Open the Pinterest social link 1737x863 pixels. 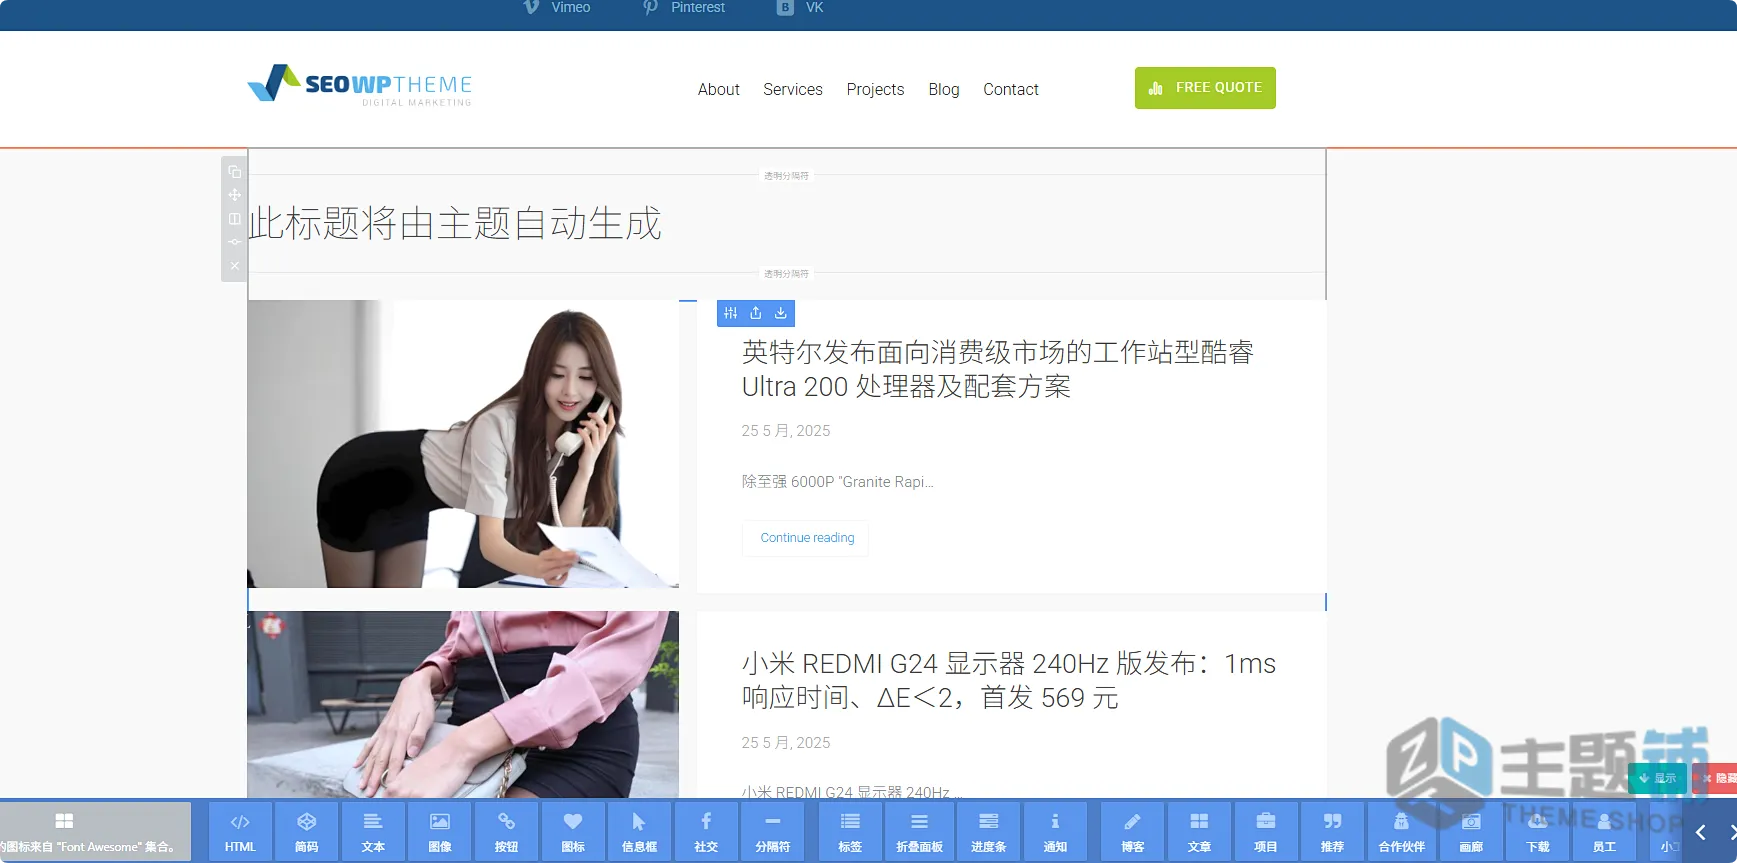click(x=684, y=7)
